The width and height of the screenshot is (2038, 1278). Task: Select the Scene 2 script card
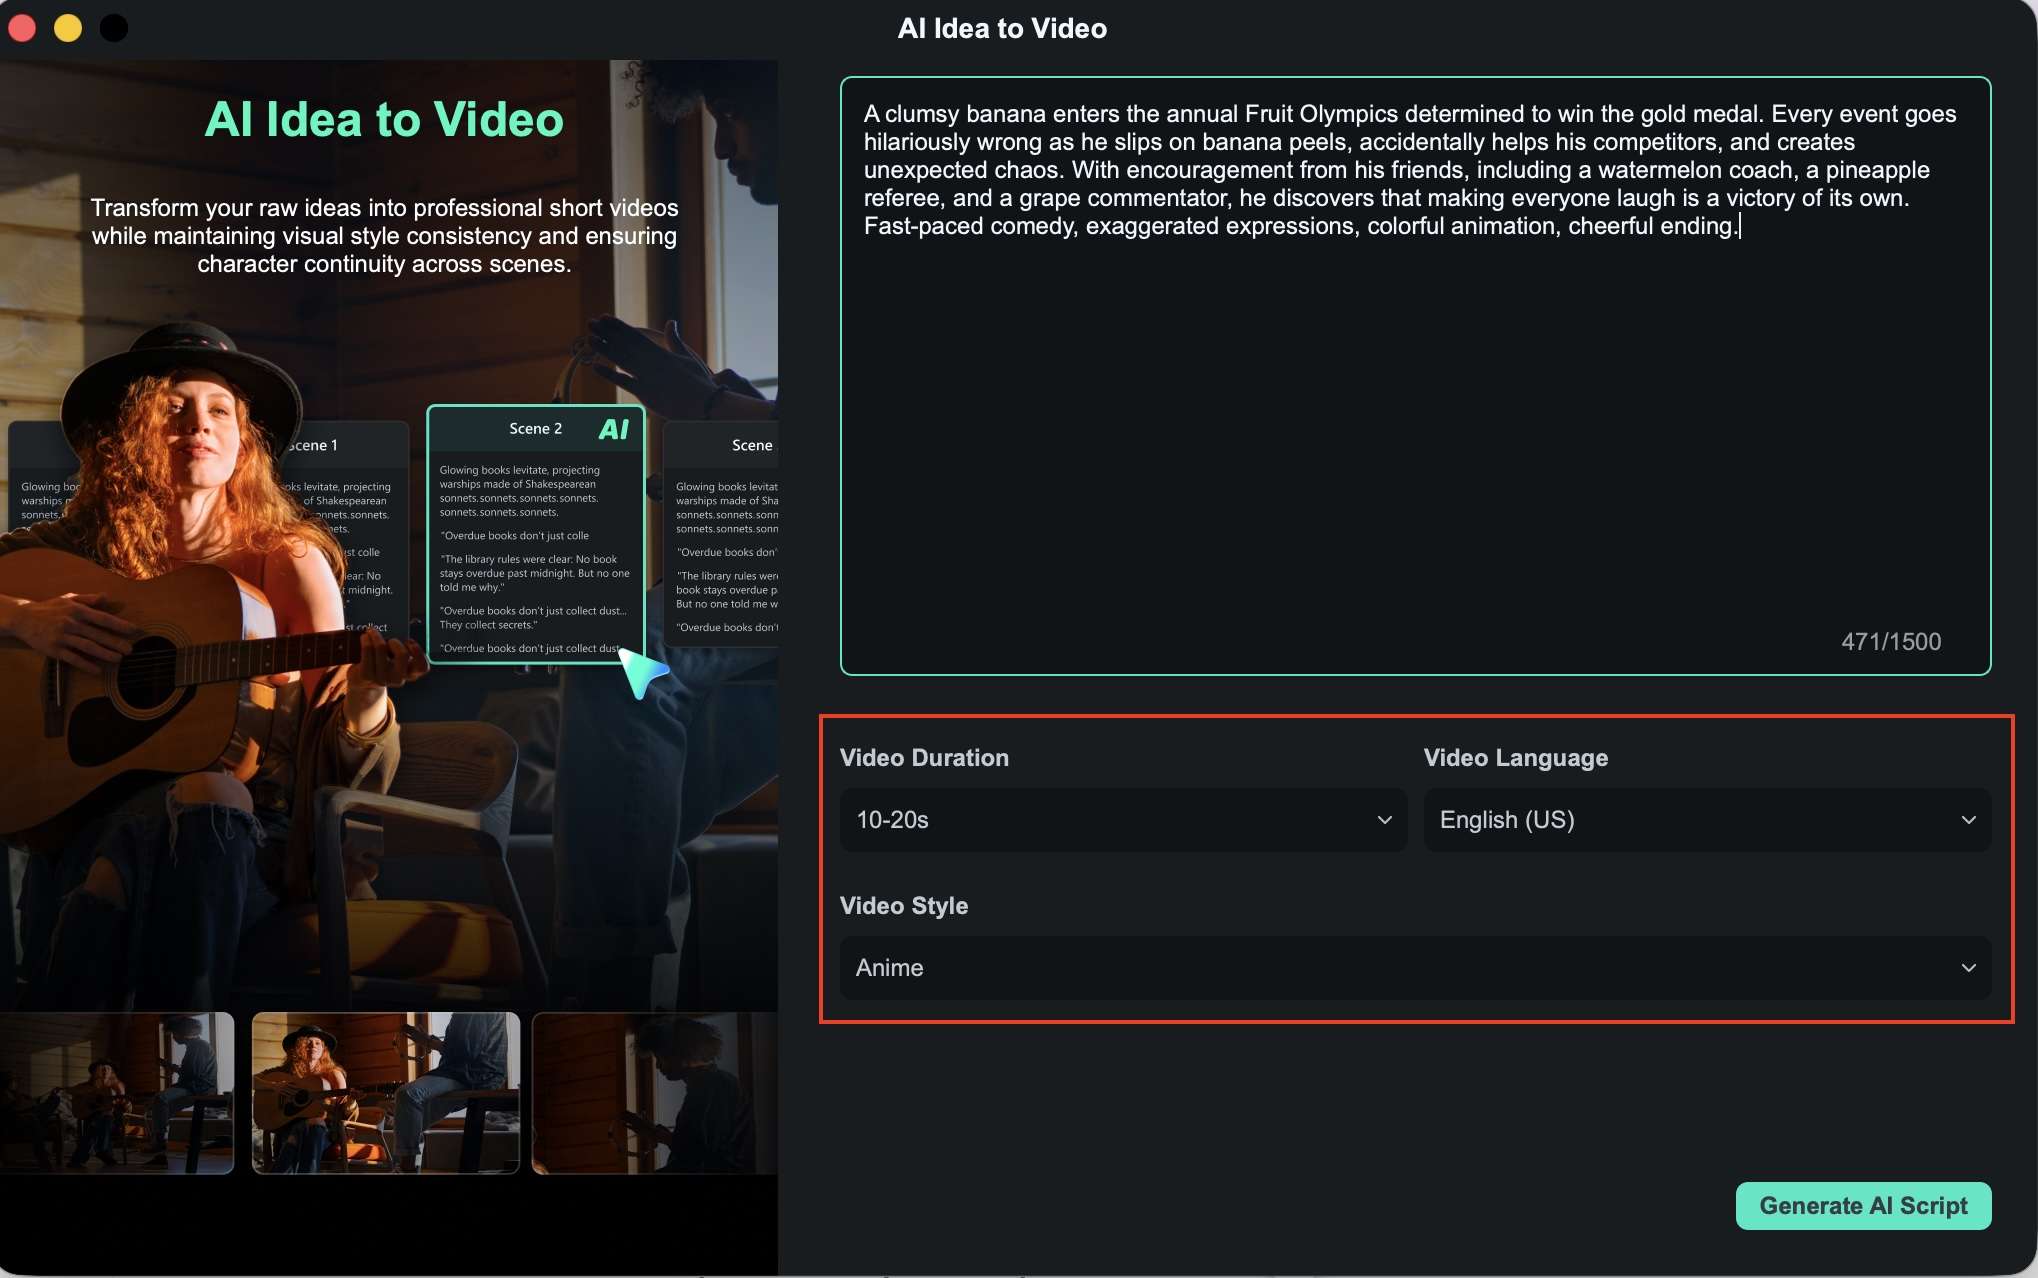coord(535,533)
